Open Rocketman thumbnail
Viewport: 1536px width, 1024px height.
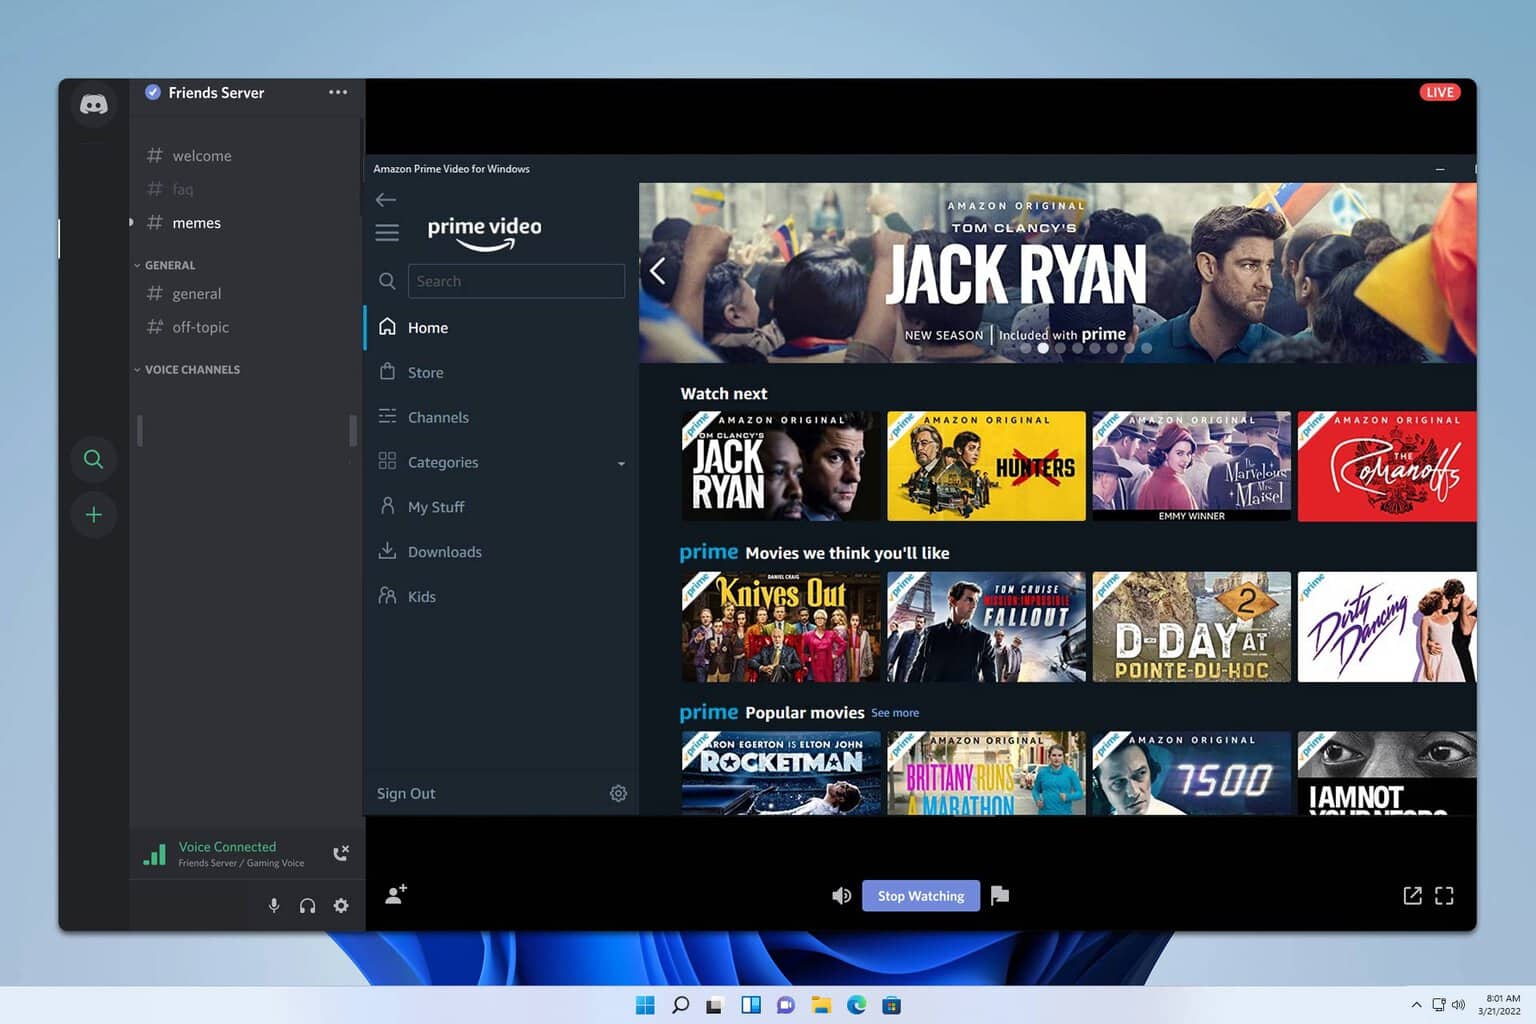pos(781,773)
